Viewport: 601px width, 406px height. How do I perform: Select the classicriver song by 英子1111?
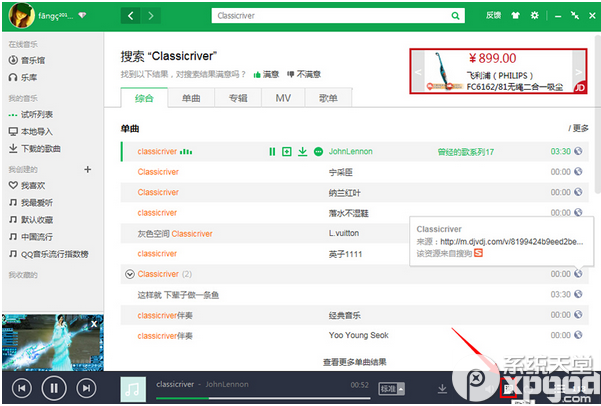pos(355,253)
